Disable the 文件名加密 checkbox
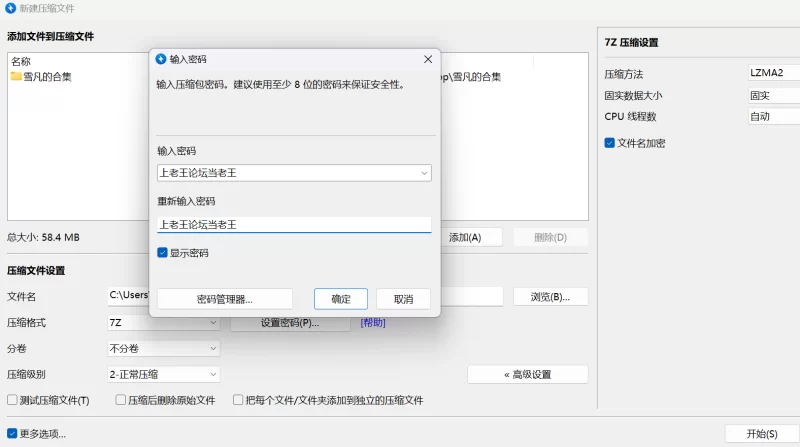The width and height of the screenshot is (800, 447). click(x=610, y=143)
